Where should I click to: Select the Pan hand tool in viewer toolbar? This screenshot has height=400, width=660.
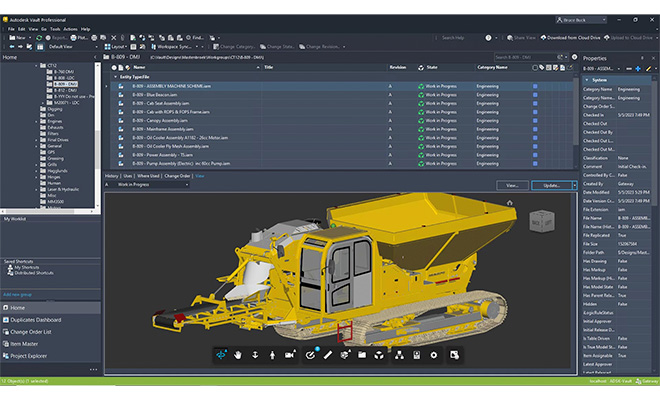point(238,355)
